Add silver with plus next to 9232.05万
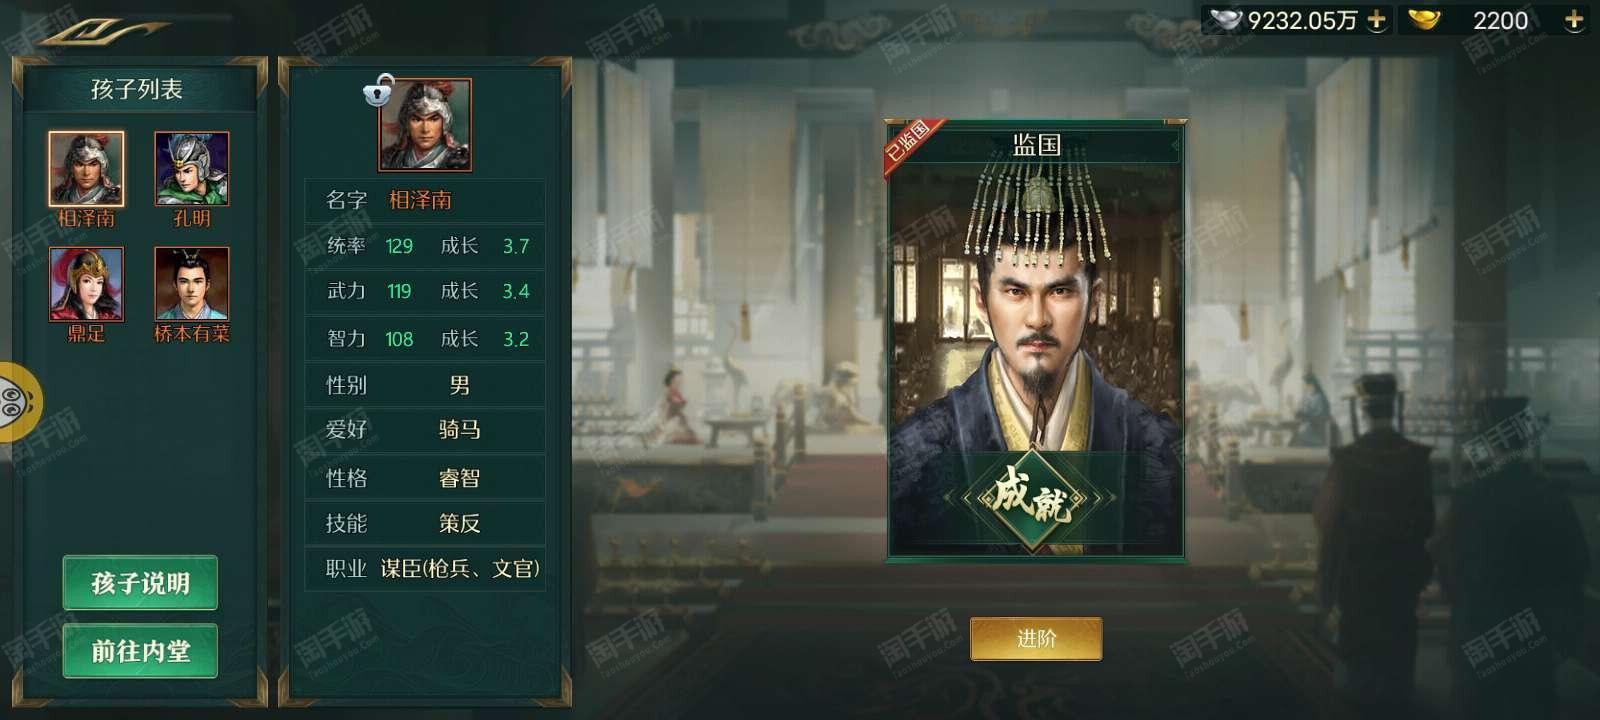The image size is (1600, 720). click(1377, 20)
